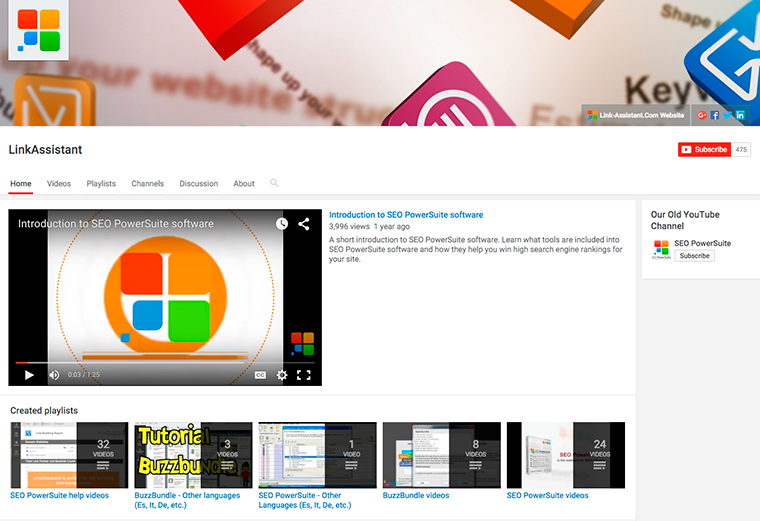Open the Tutorial BuzzBundle playlist thumbnail
The image size is (760, 521).
[193, 455]
